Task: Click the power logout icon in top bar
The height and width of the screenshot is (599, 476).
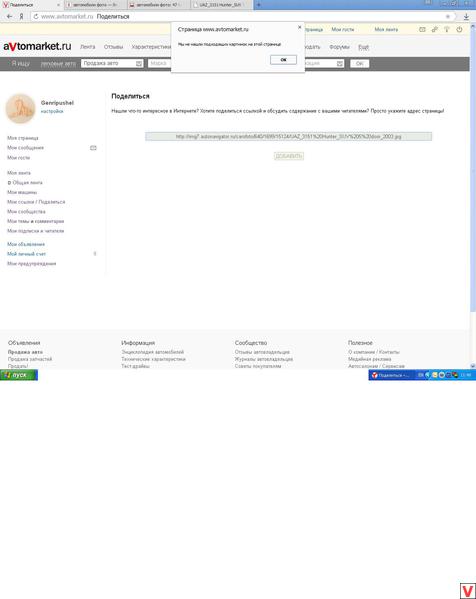Action: [x=459, y=29]
